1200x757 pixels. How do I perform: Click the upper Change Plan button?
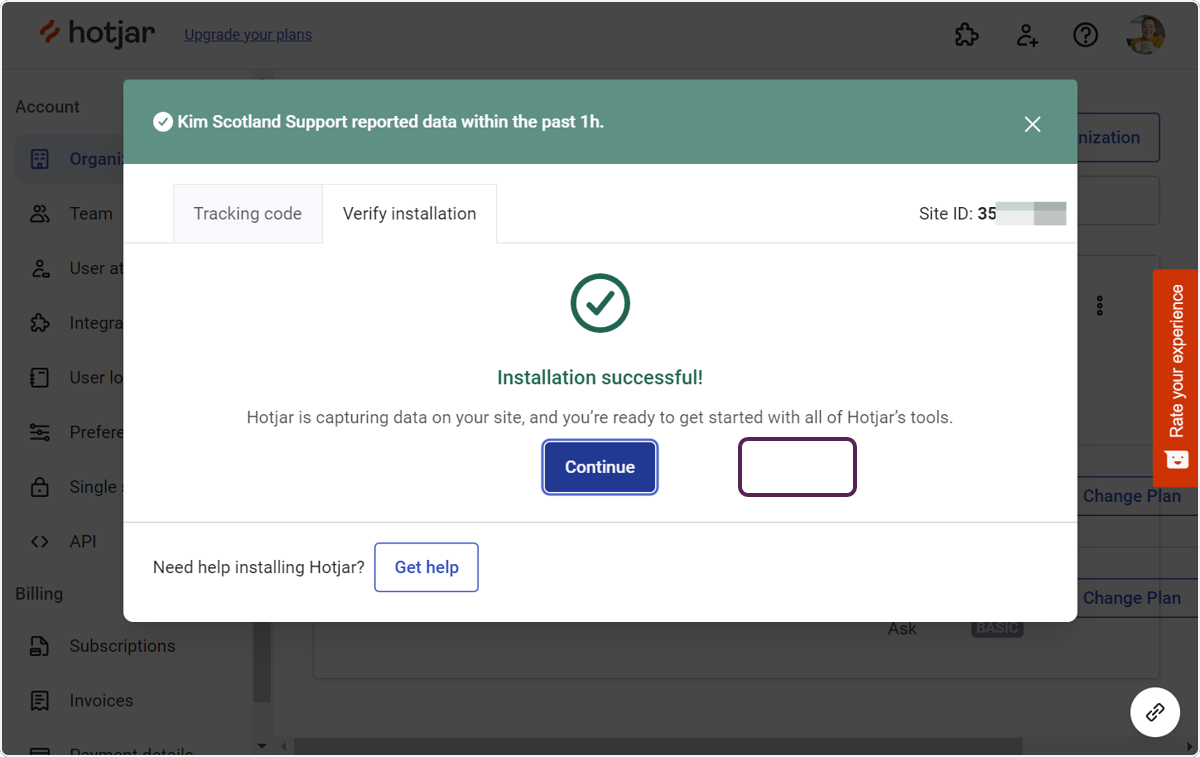tap(1131, 496)
